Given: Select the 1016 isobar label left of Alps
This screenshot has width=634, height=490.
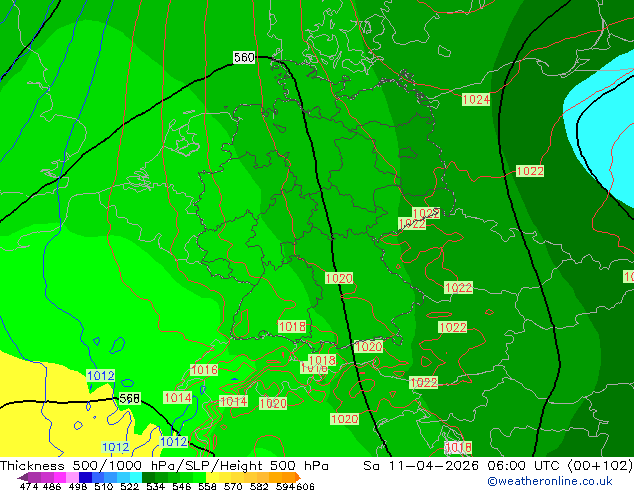Looking at the screenshot, I should 204,370.
